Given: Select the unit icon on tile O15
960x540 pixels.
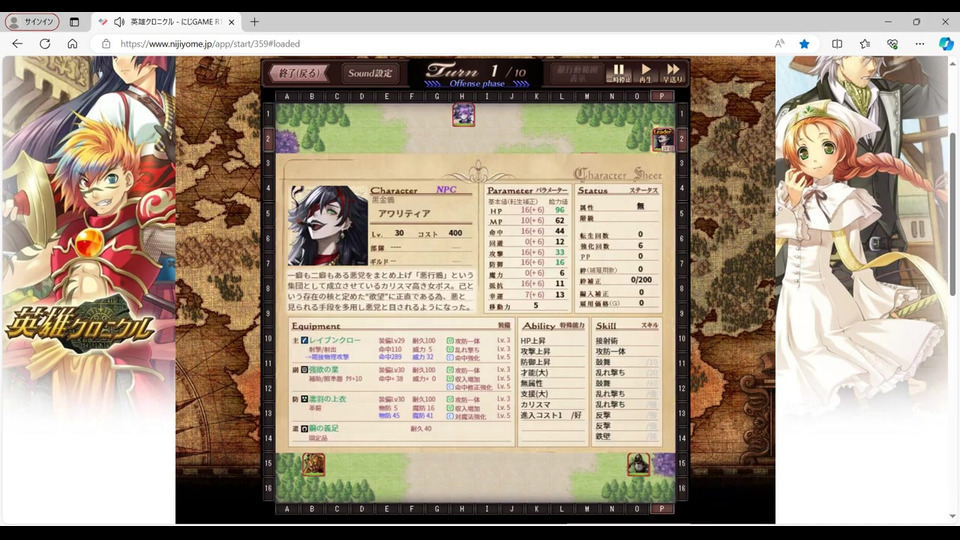Looking at the screenshot, I should (x=638, y=464).
